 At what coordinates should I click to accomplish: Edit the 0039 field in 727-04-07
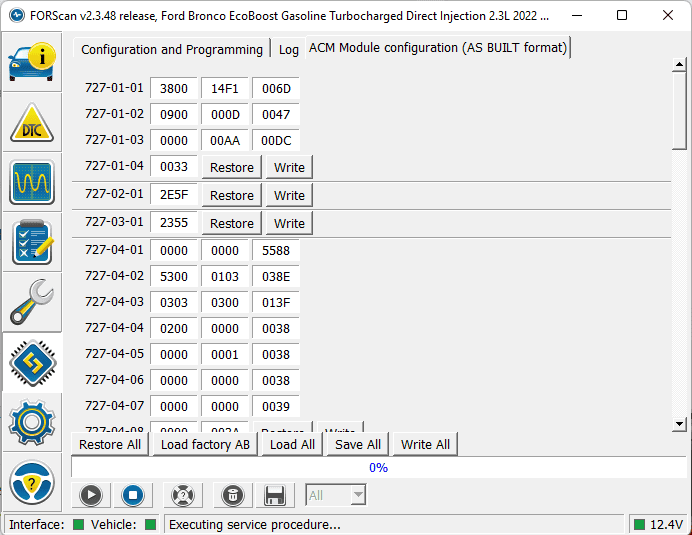click(276, 406)
